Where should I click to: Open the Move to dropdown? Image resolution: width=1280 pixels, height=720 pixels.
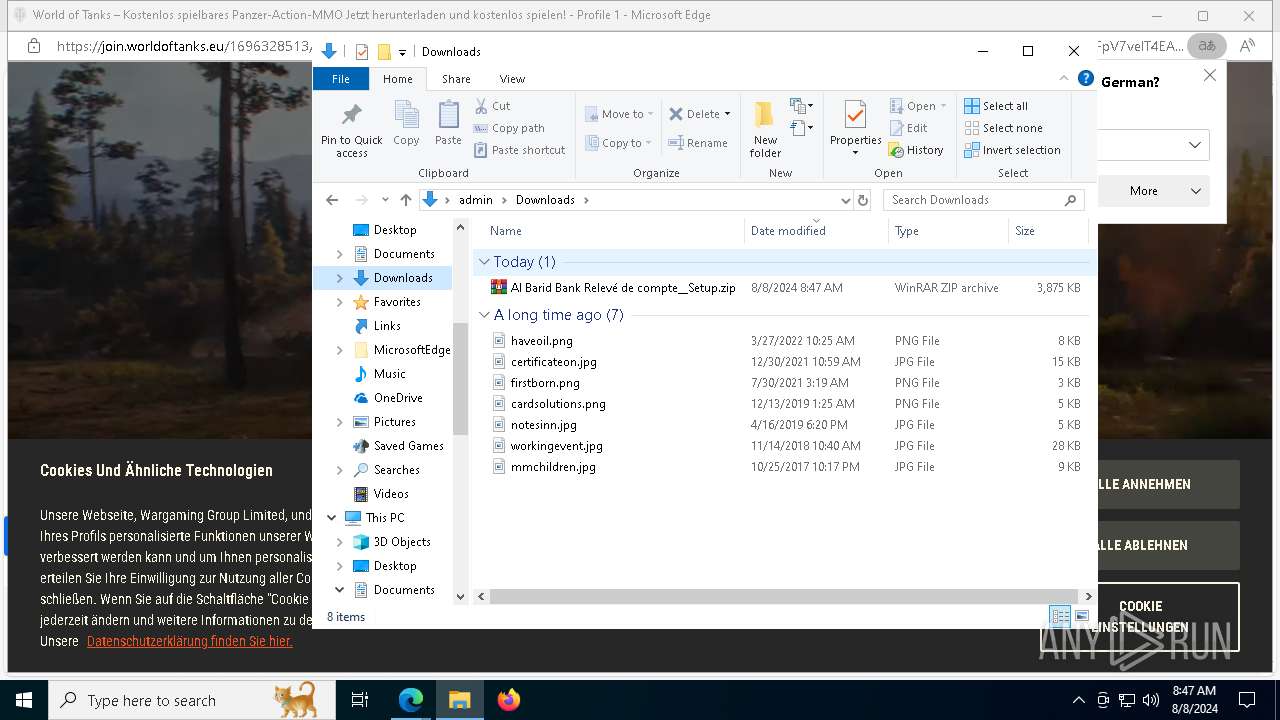click(x=619, y=114)
